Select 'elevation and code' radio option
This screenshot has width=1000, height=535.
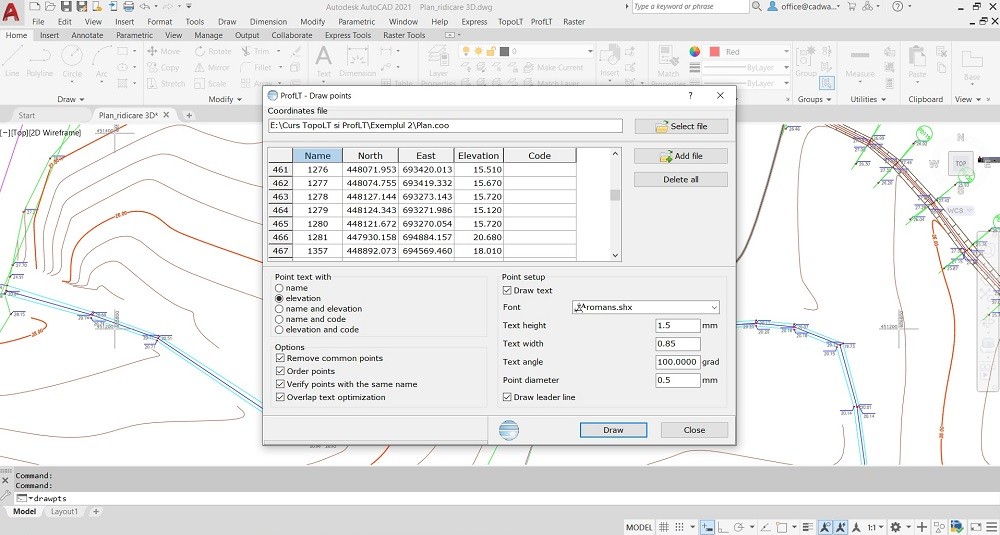pos(279,330)
